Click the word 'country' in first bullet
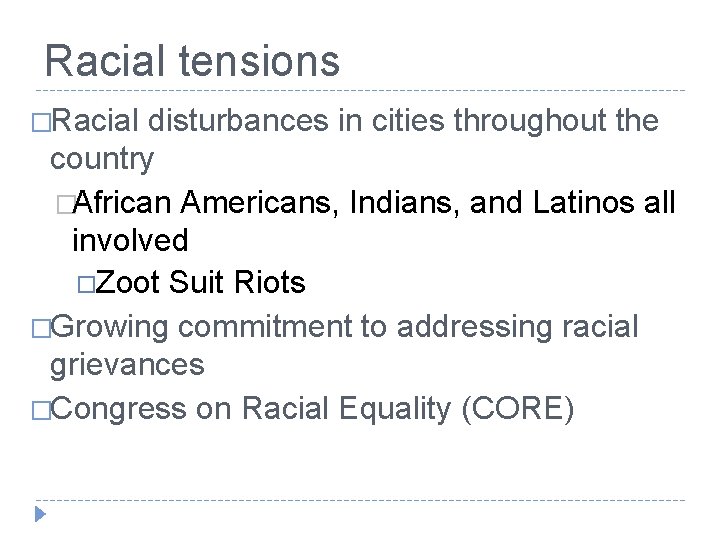720x540 pixels. (x=102, y=159)
